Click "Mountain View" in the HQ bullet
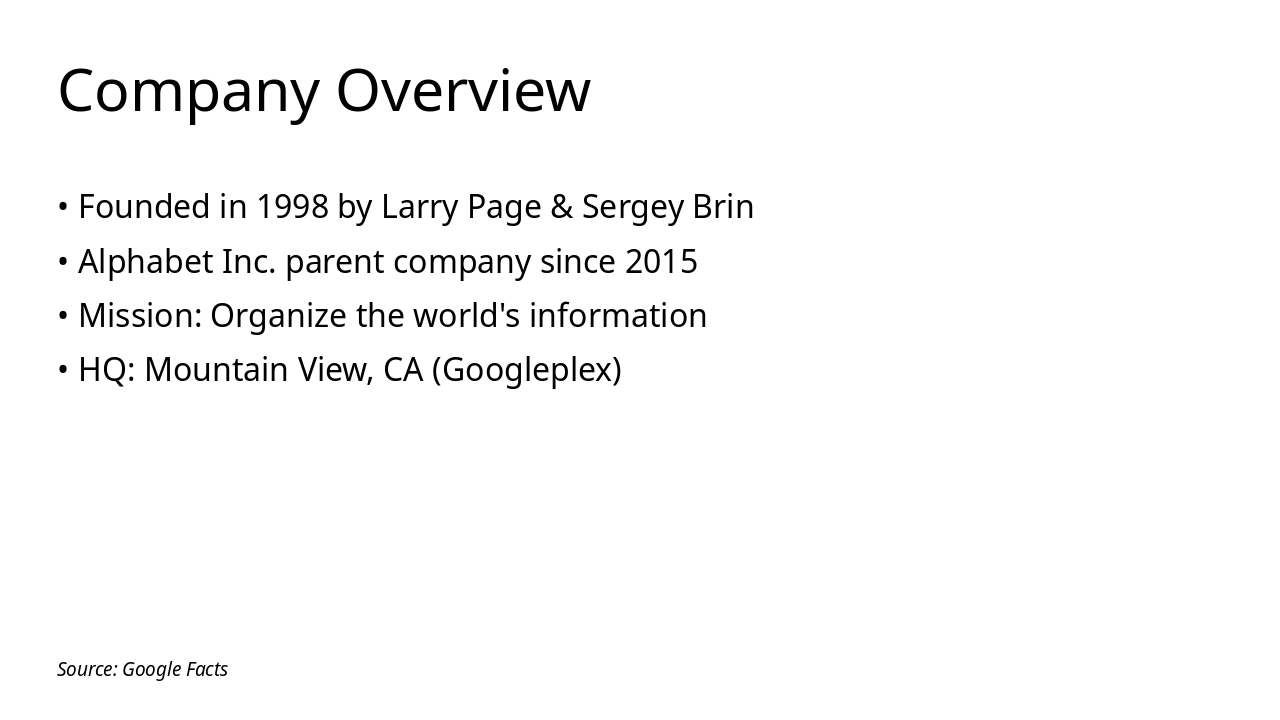Screen dimensions: 1280x720 [x=258, y=370]
